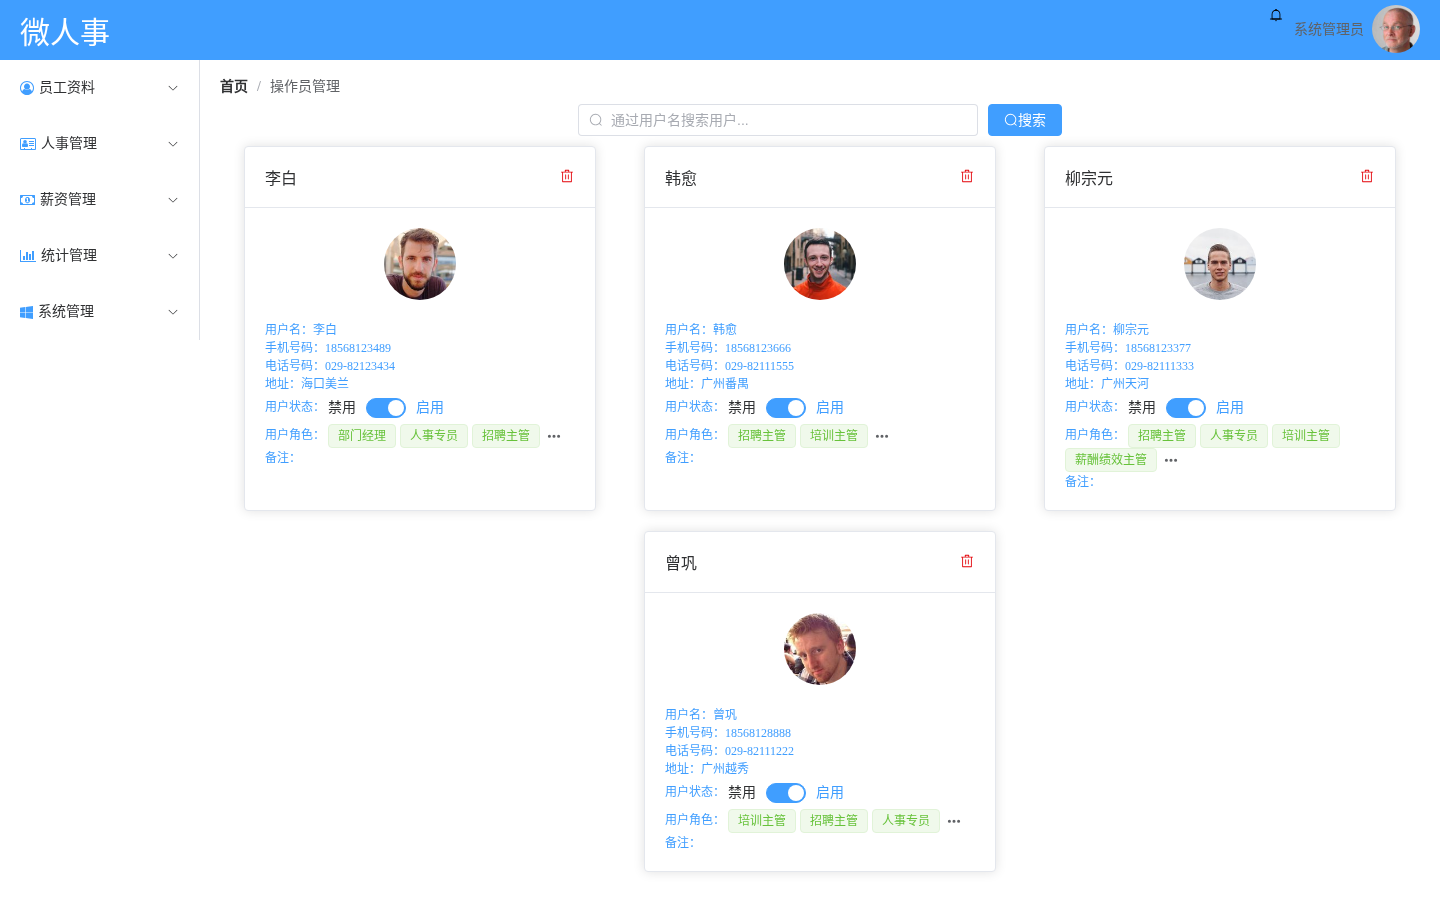Click 李白's 部门经理 role tag
This screenshot has width=1440, height=900.
pos(362,436)
